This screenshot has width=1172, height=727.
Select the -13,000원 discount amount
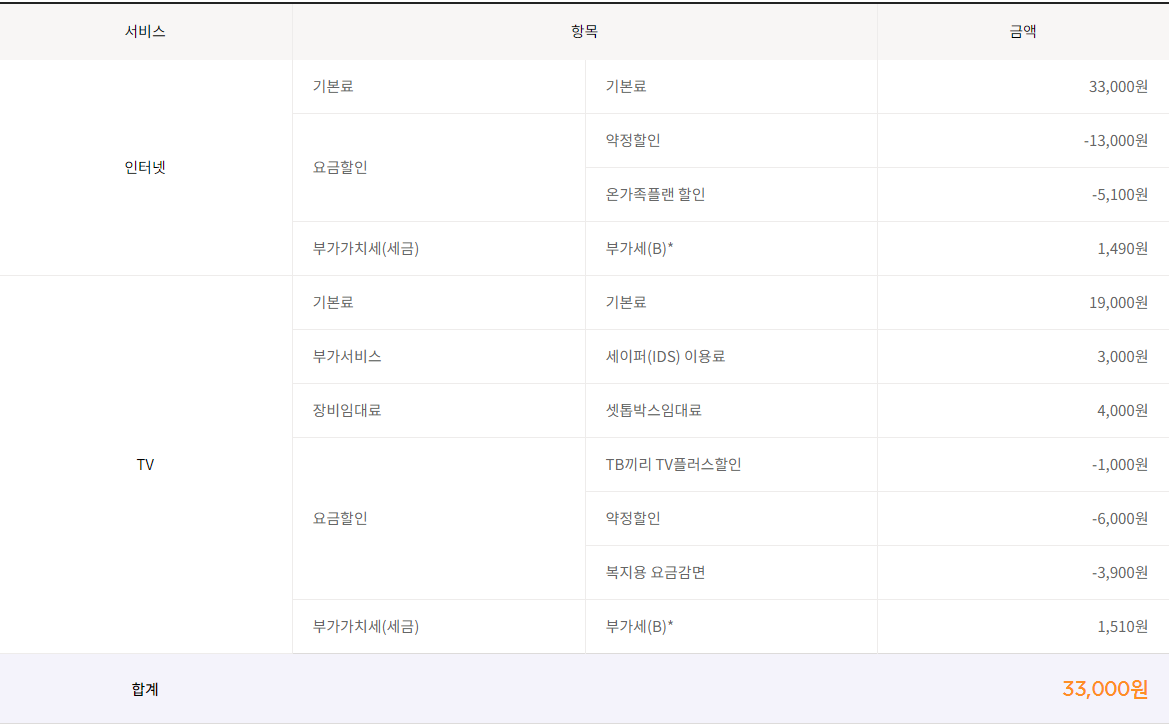click(x=1115, y=140)
